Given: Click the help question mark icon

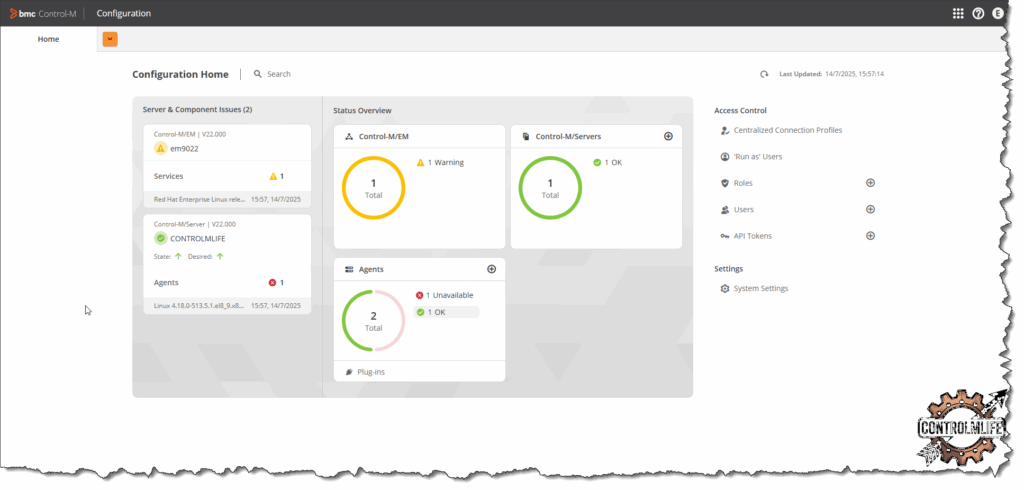Looking at the screenshot, I should click(x=978, y=14).
